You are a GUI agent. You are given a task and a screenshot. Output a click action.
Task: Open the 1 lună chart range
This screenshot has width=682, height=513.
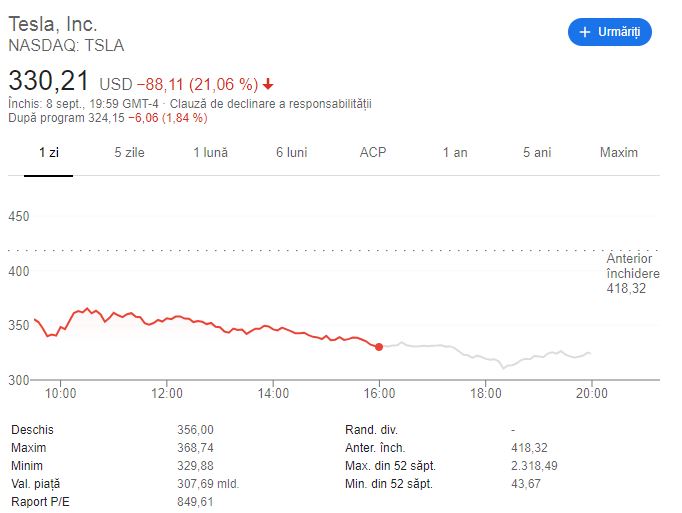[x=211, y=152]
